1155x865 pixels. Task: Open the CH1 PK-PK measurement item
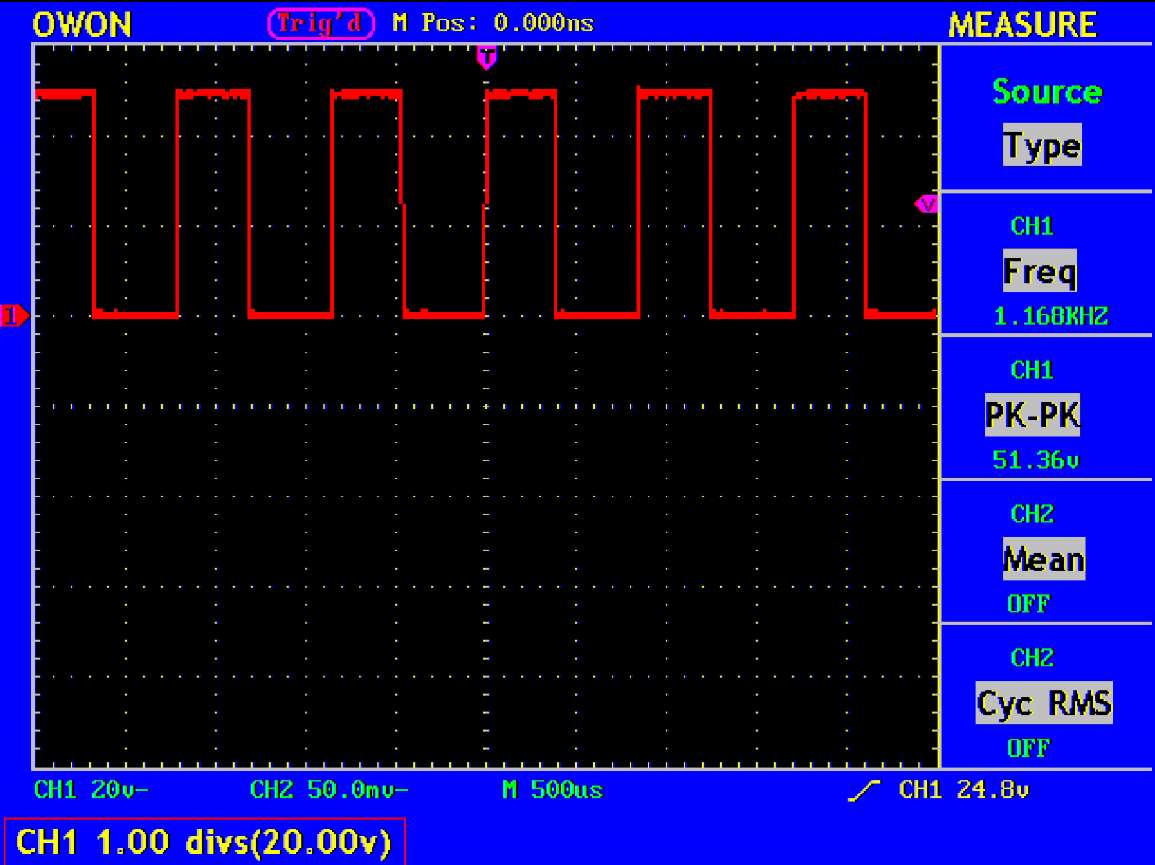pyautogui.click(x=1033, y=415)
